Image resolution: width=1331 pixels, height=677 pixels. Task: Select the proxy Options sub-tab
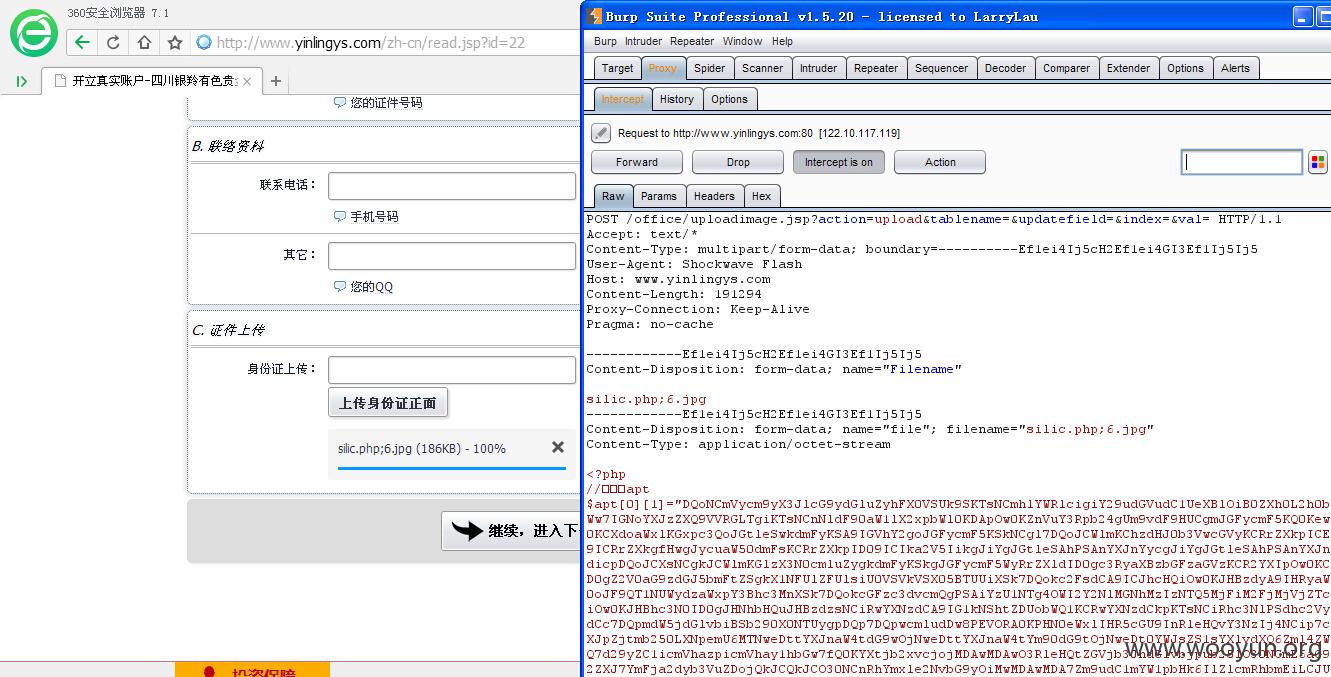(x=729, y=99)
